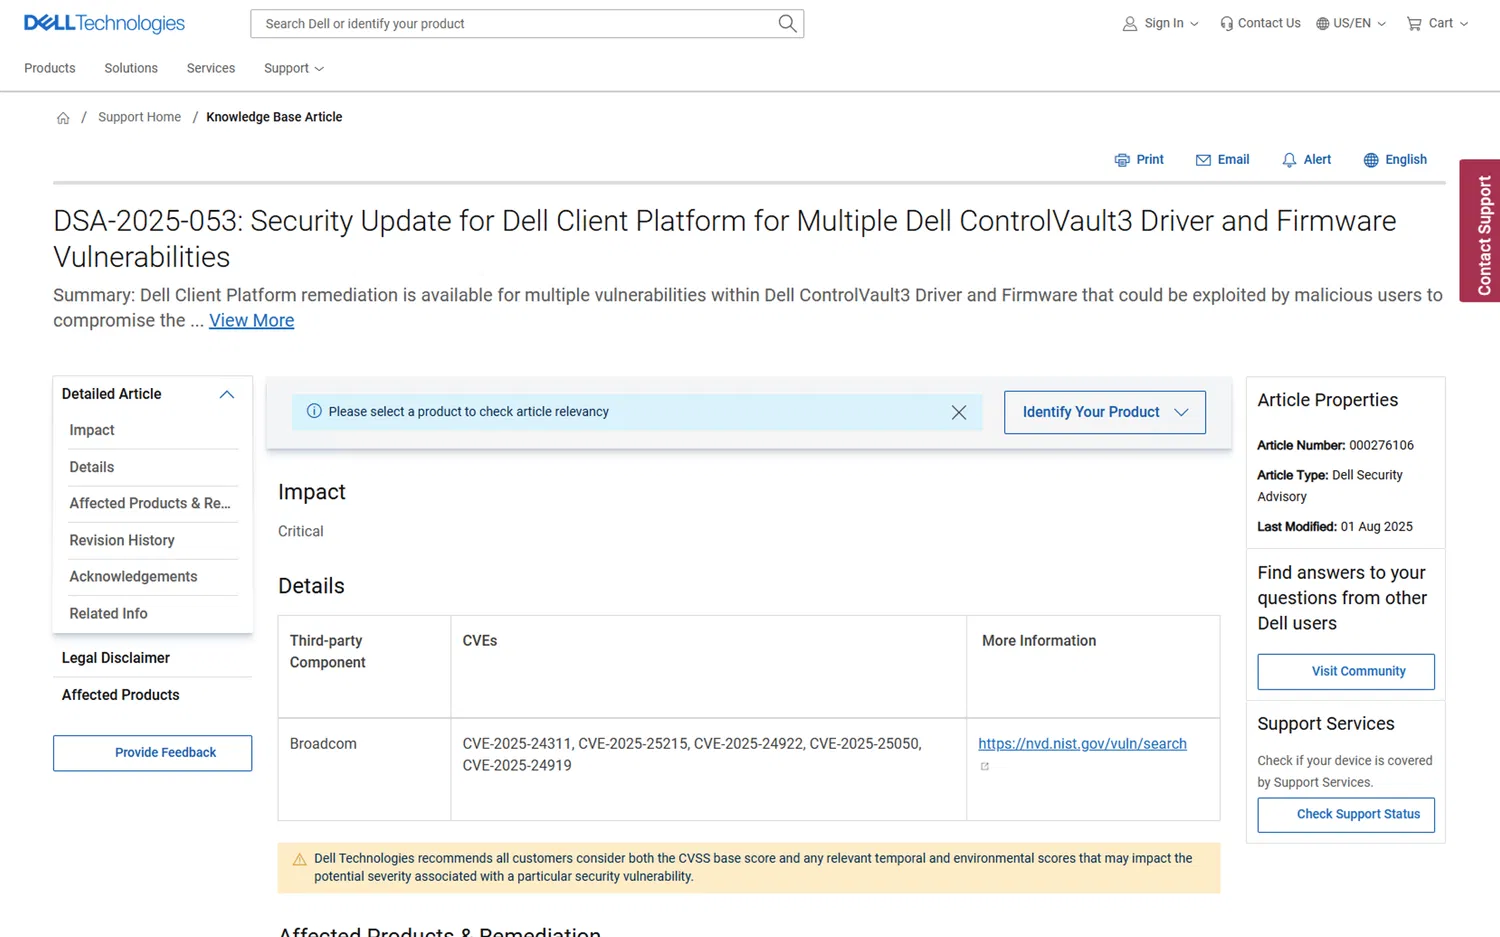1500x937 pixels.
Task: Click the Print link text
Action: click(x=1150, y=160)
